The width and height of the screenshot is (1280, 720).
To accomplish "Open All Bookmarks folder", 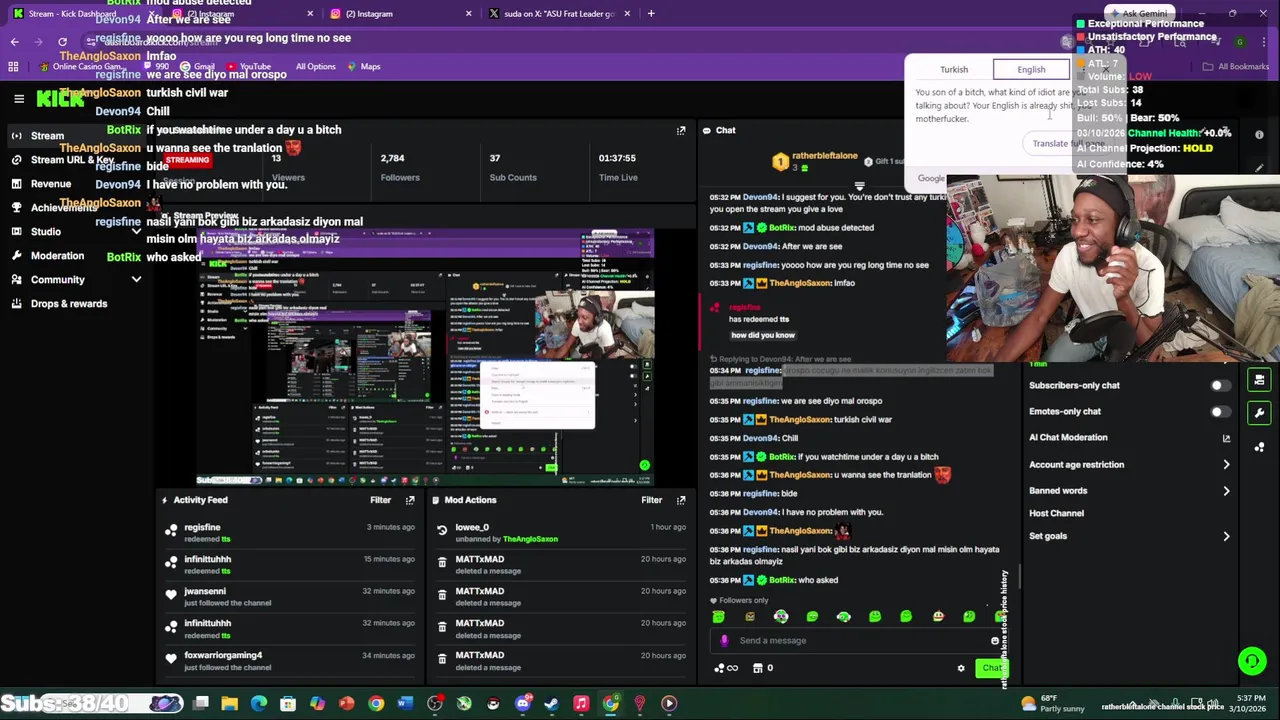I will (x=1235, y=67).
